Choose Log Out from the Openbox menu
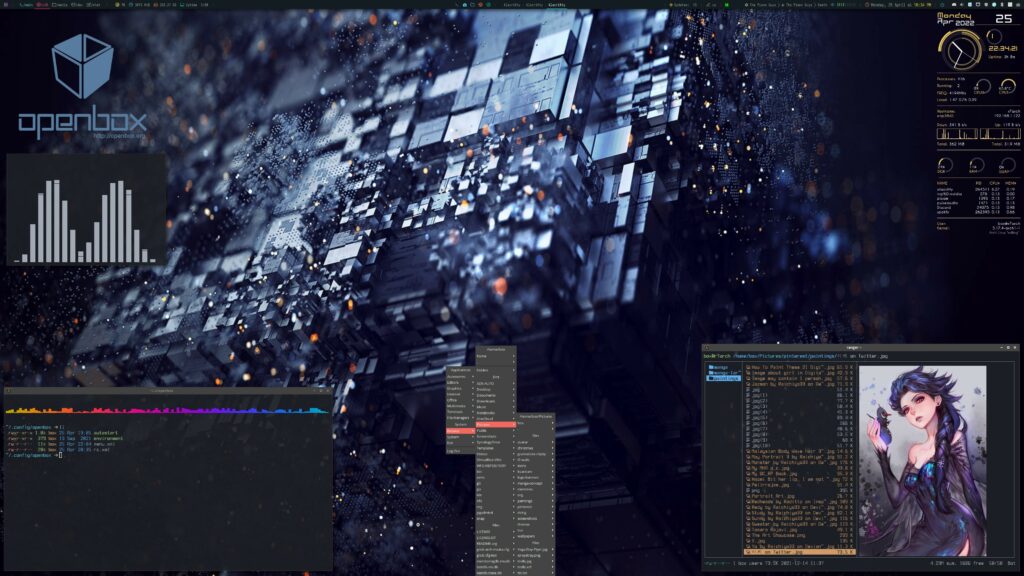Screen dimensions: 1024x576 tap(455, 451)
